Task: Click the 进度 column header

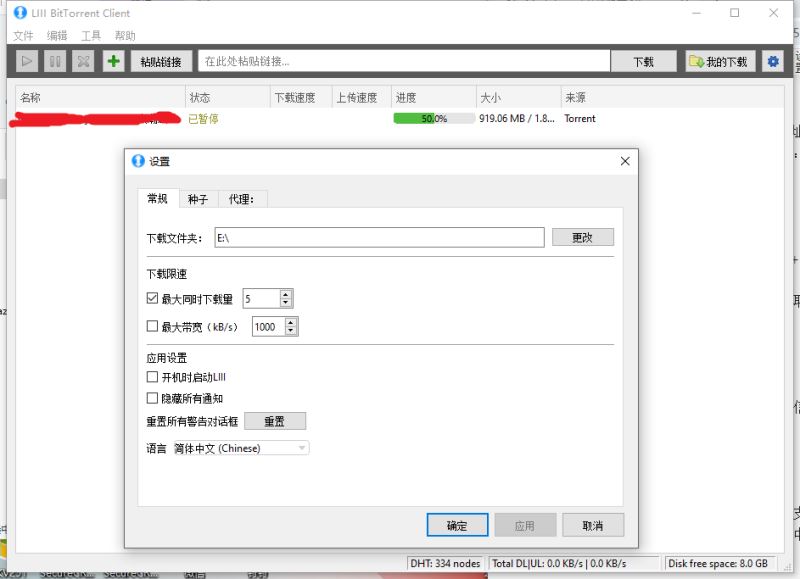Action: click(x=434, y=97)
